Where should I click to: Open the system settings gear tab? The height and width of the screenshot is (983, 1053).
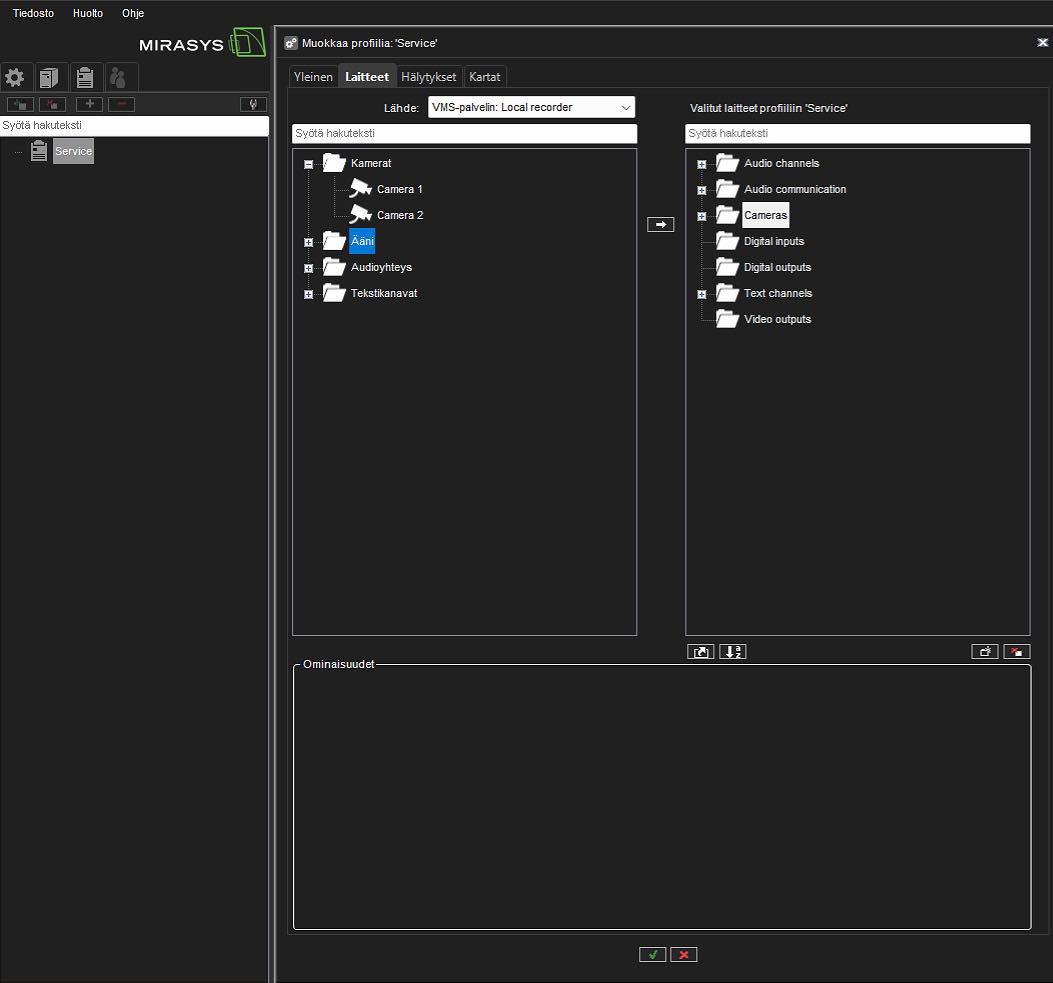pos(15,78)
